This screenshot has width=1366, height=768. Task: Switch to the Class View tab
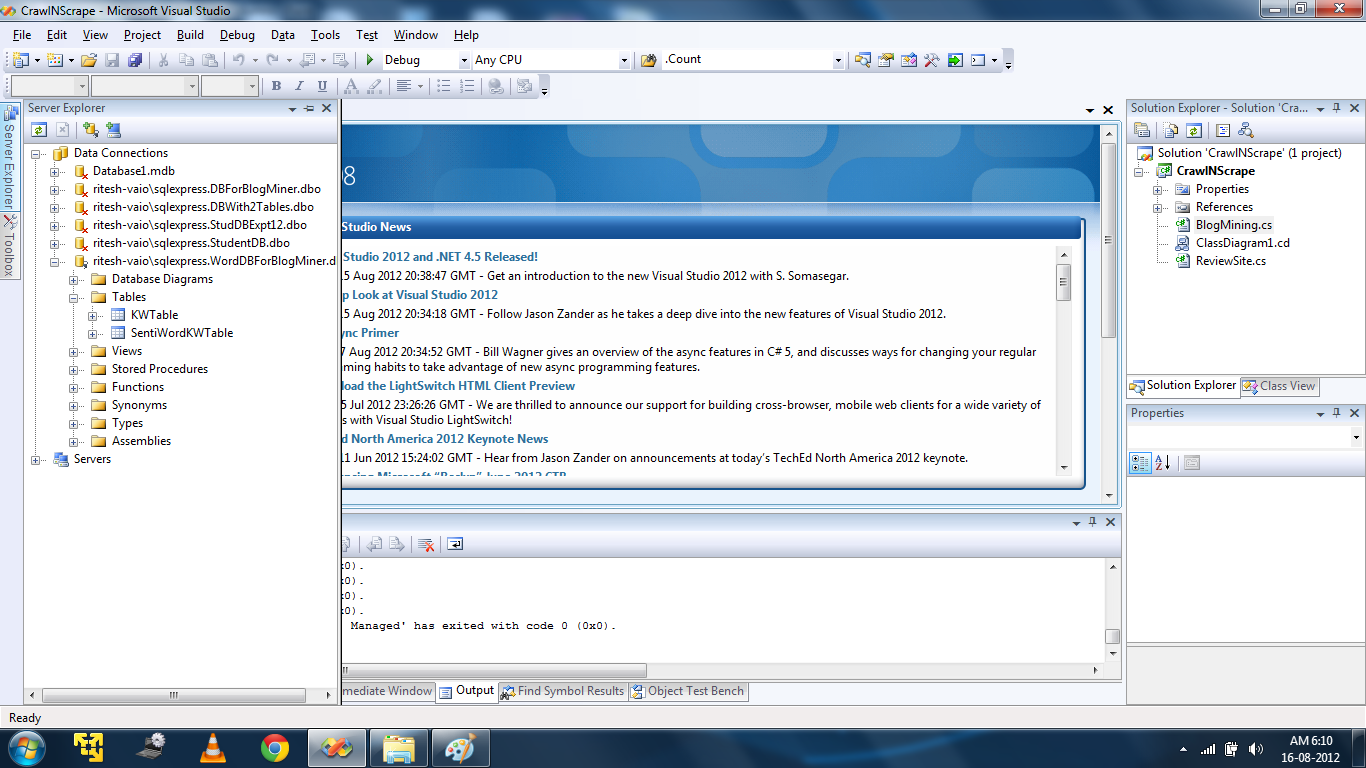coord(1280,386)
